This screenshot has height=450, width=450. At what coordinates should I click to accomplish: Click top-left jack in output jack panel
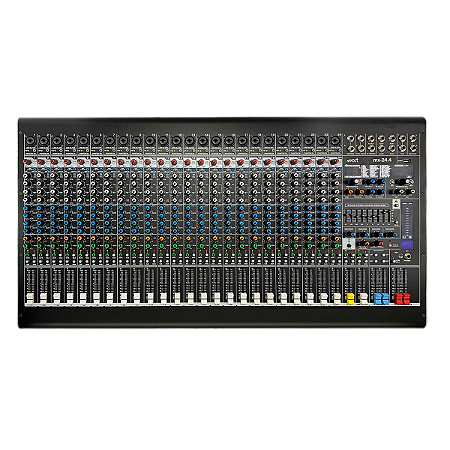(x=350, y=138)
